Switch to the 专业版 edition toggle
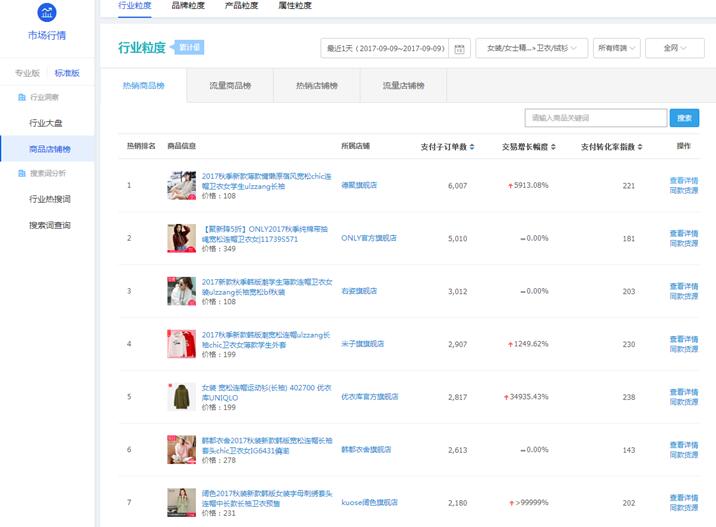 [27, 73]
